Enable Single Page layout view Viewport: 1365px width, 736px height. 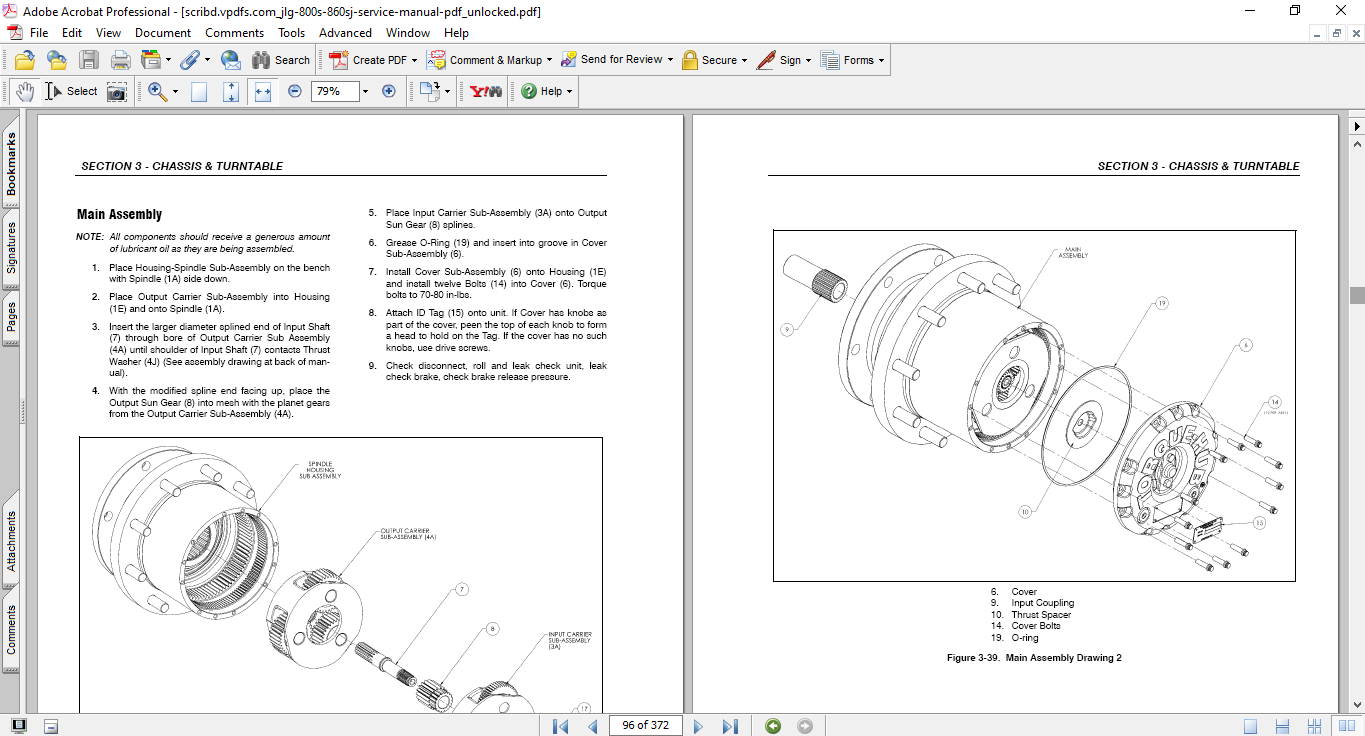[x=1250, y=726]
